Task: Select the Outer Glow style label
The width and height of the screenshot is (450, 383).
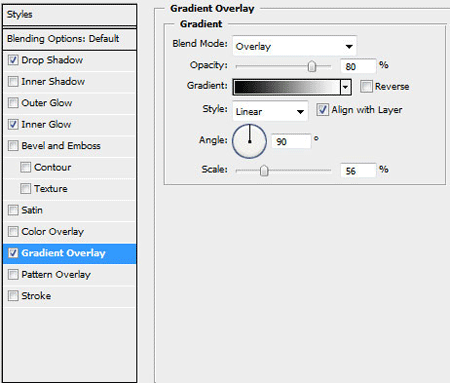Action: (47, 103)
